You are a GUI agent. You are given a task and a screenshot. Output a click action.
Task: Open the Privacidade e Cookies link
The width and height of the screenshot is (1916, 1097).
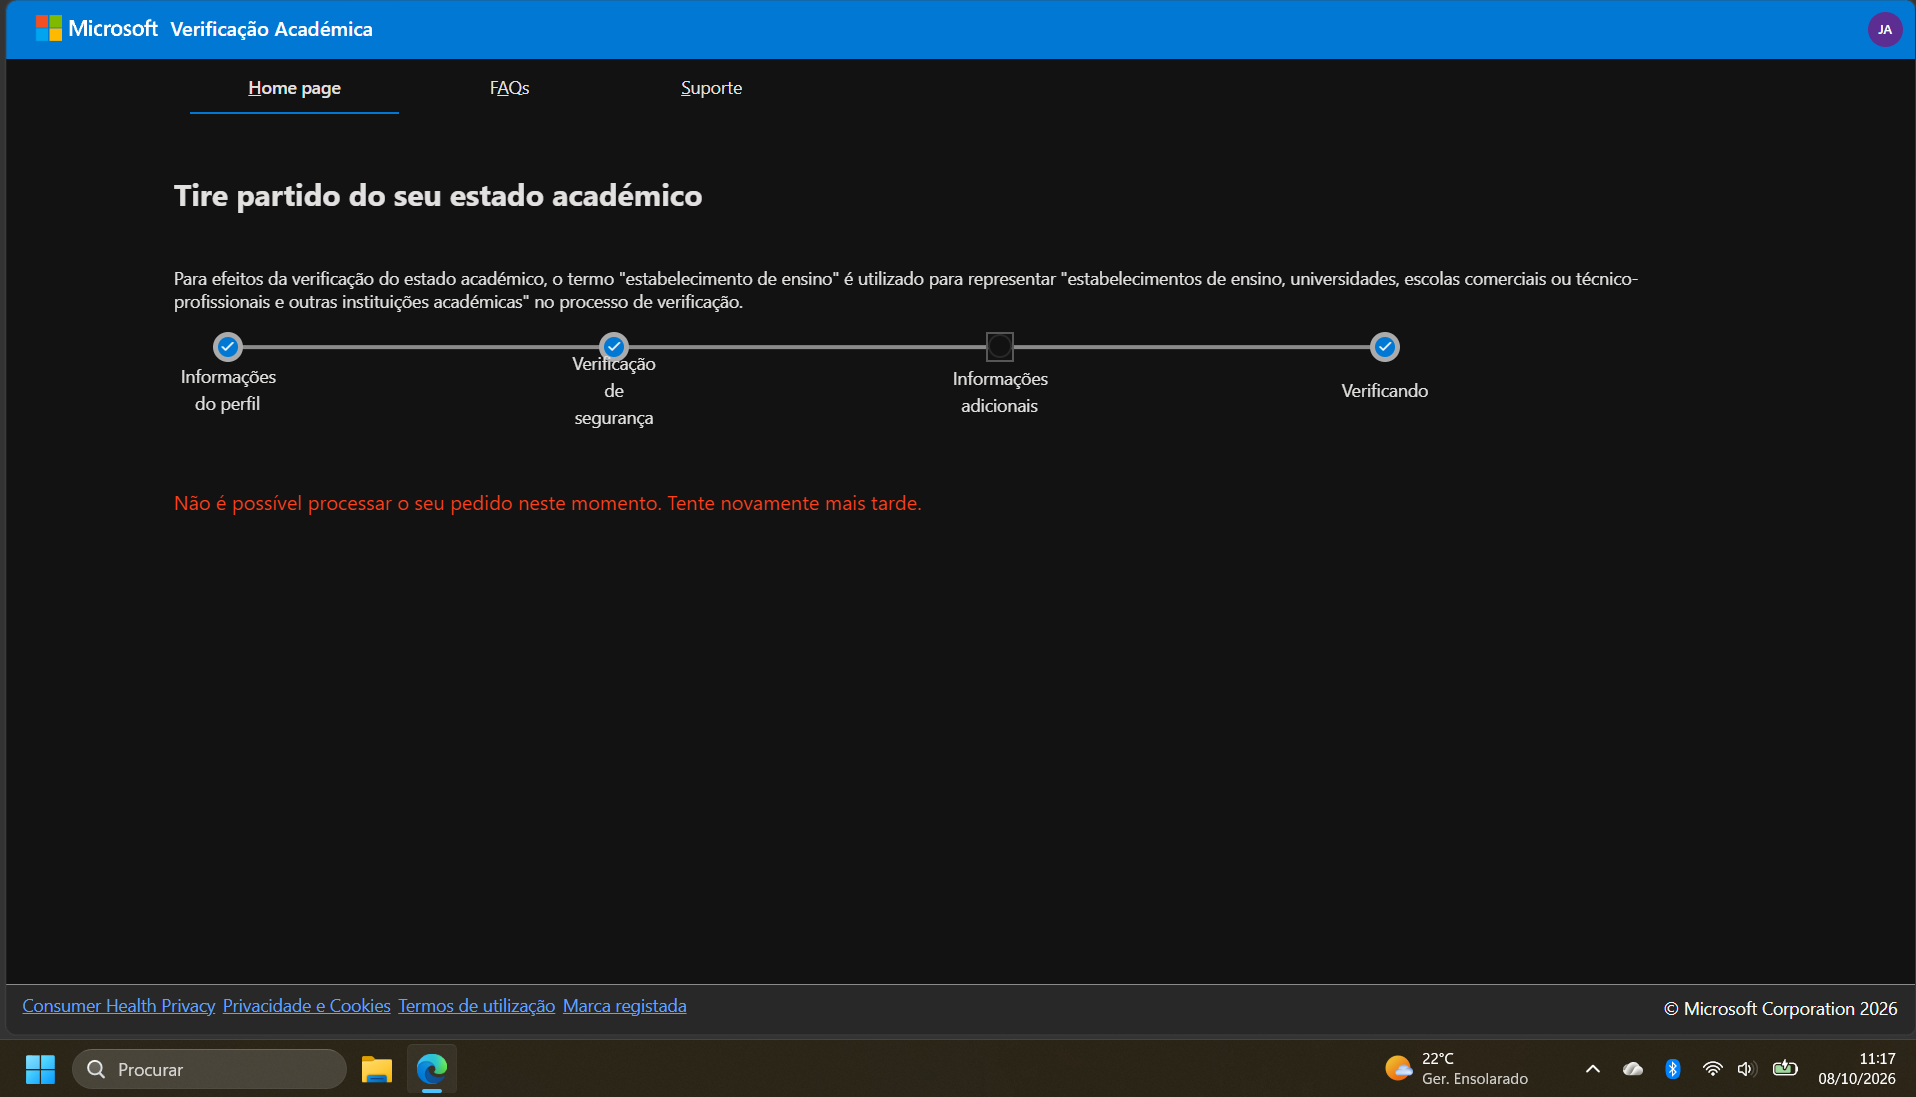(x=306, y=1006)
